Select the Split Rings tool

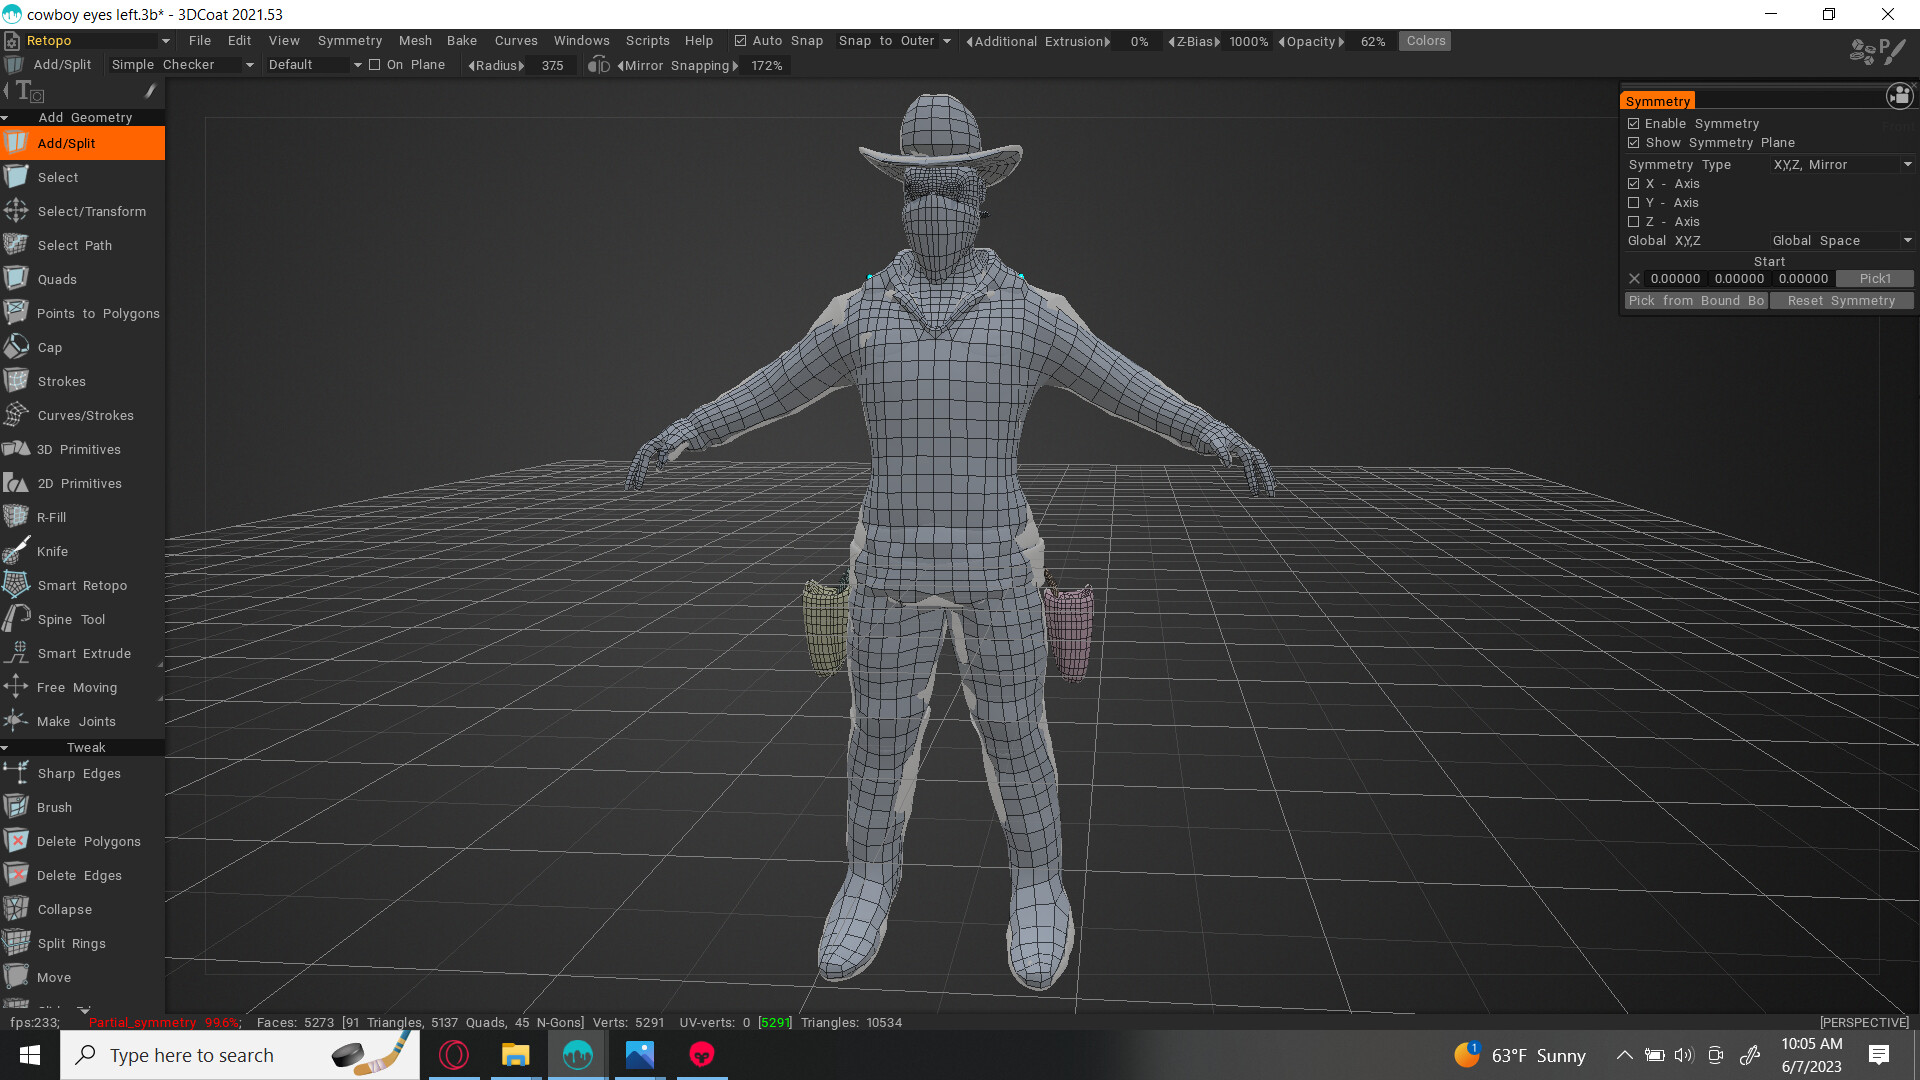point(70,943)
